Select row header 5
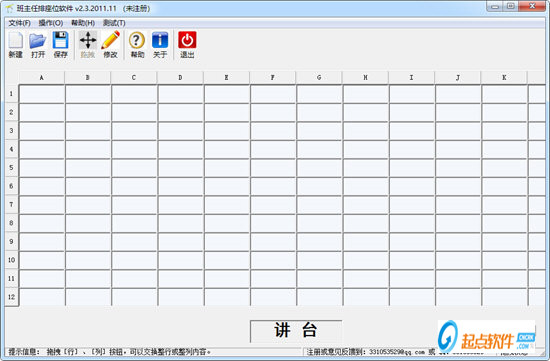Viewport: 550px width, 361px height. pyautogui.click(x=12, y=168)
